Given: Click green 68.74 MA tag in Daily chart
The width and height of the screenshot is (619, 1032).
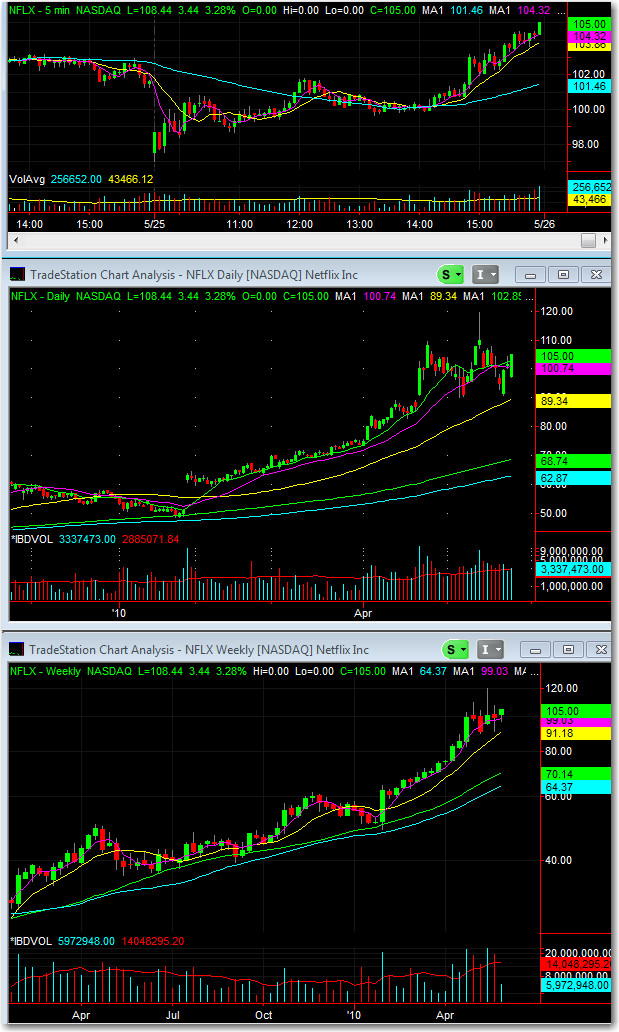Looking at the screenshot, I should pos(574,461).
